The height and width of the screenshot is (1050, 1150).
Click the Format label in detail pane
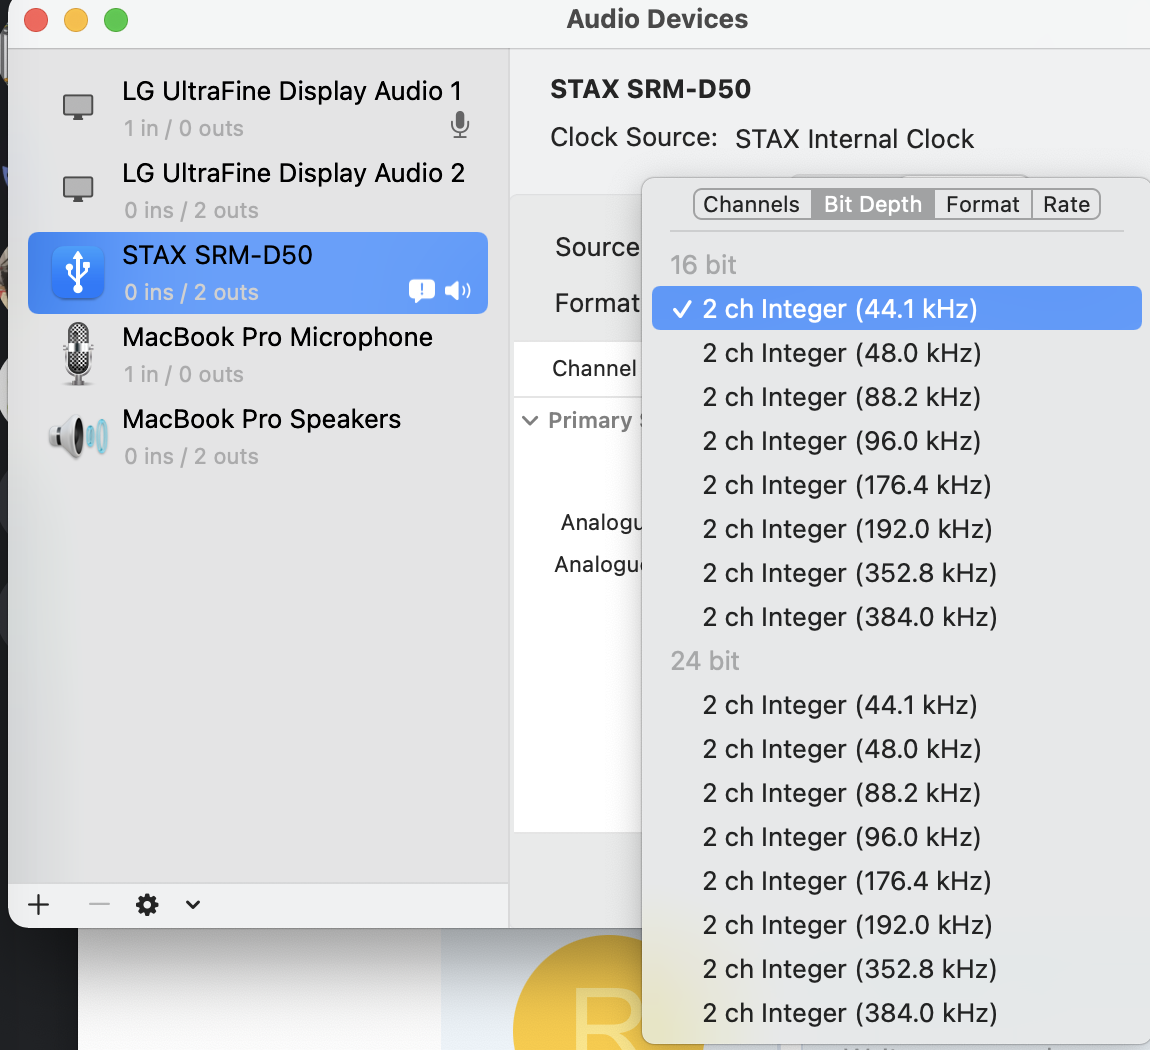click(597, 303)
